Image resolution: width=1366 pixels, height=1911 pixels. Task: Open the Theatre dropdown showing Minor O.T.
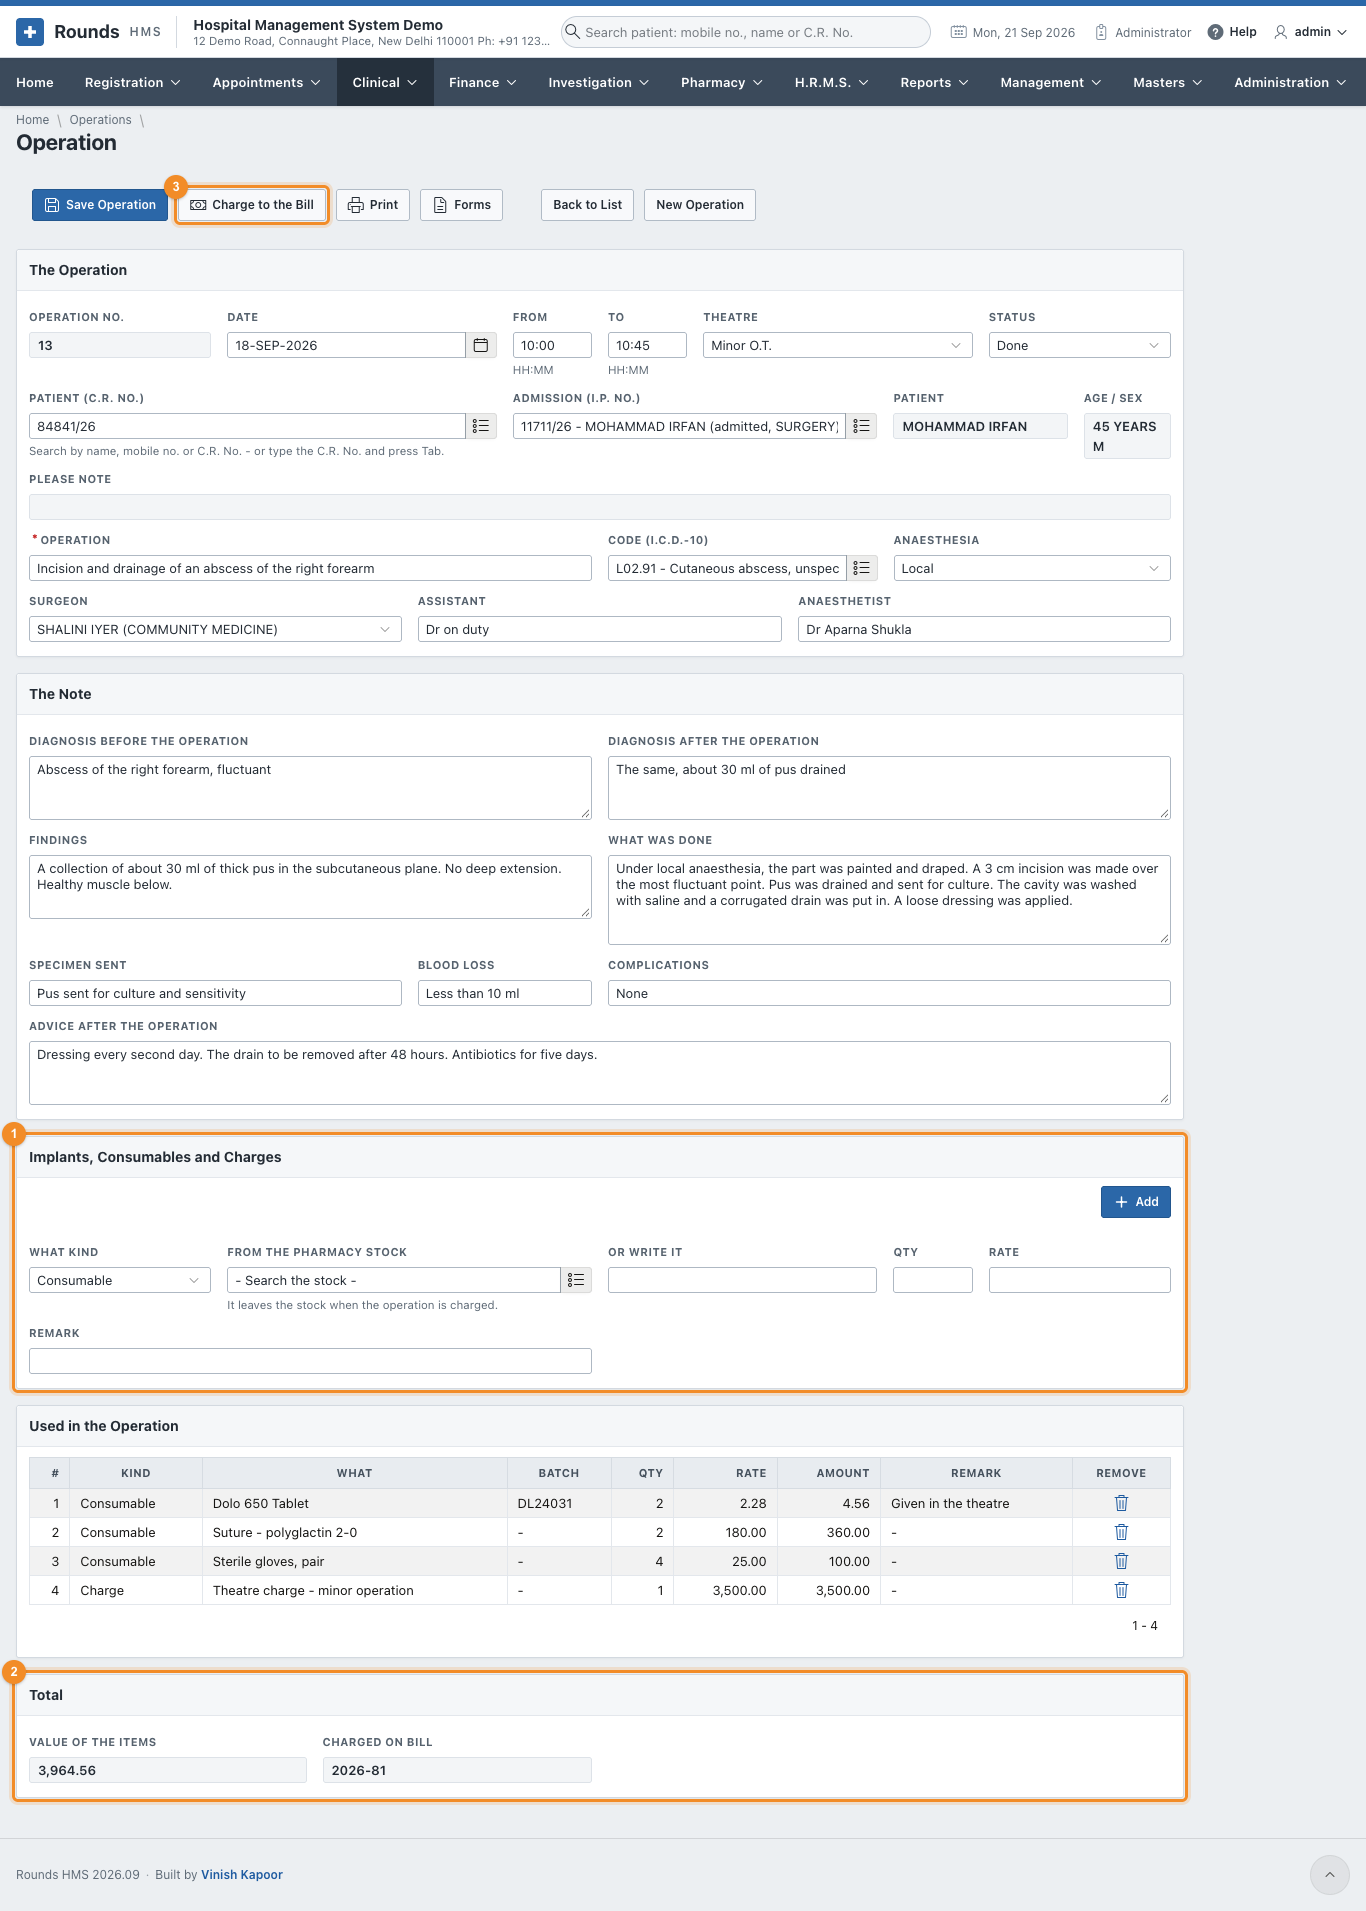(x=838, y=345)
